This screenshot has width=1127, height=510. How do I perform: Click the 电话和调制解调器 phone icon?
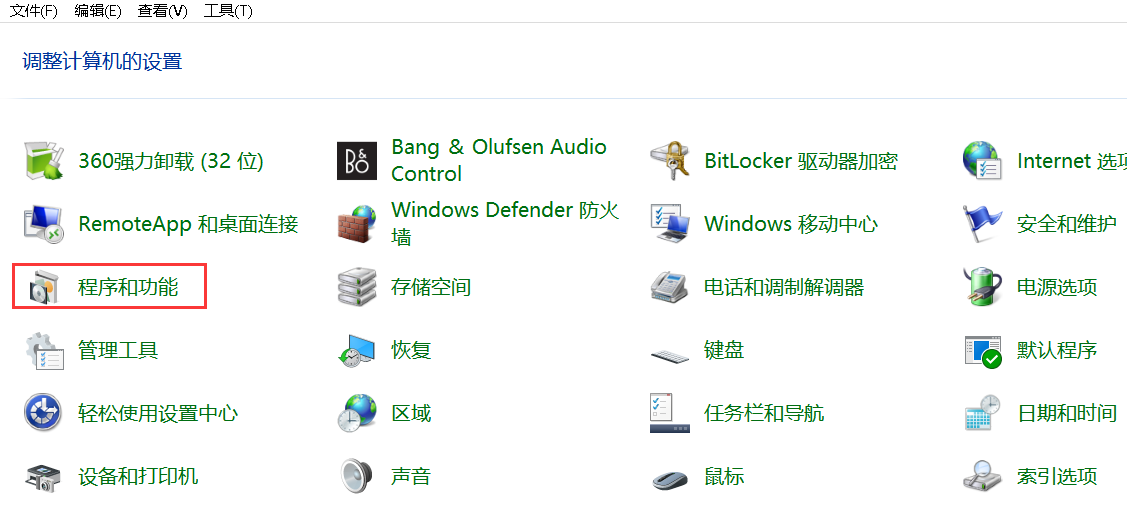point(670,288)
